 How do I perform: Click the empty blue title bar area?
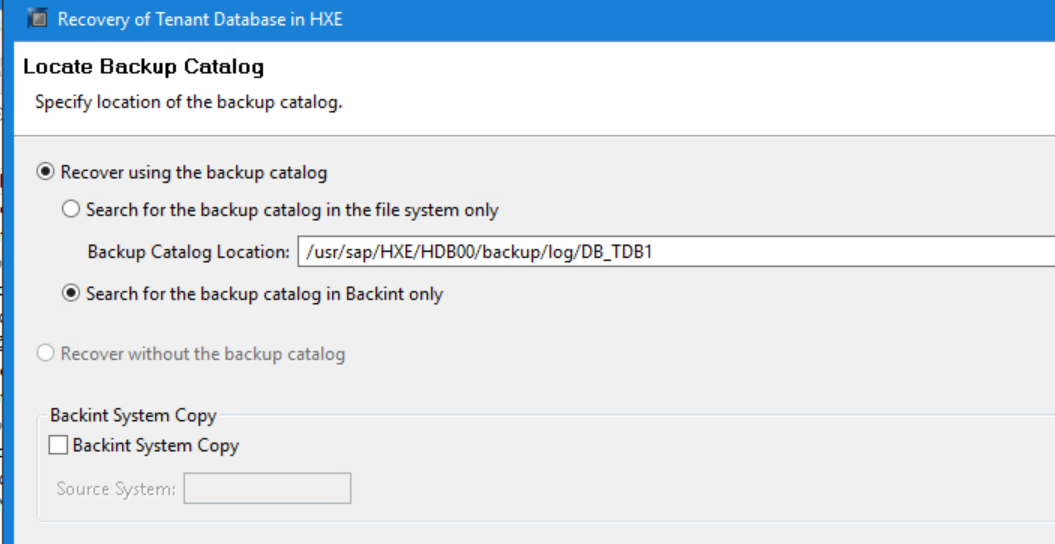click(x=700, y=19)
